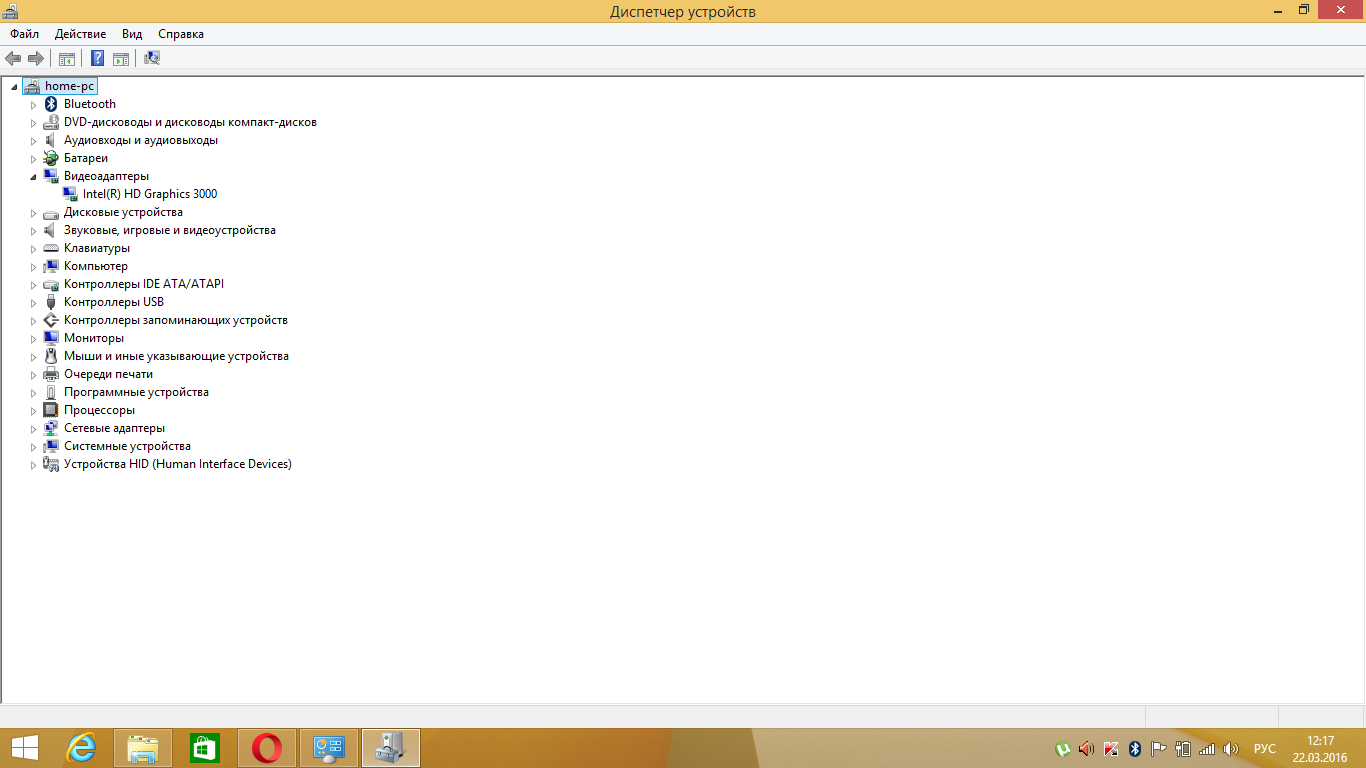Open the Действие menu
The width and height of the screenshot is (1366, 768).
click(x=80, y=34)
